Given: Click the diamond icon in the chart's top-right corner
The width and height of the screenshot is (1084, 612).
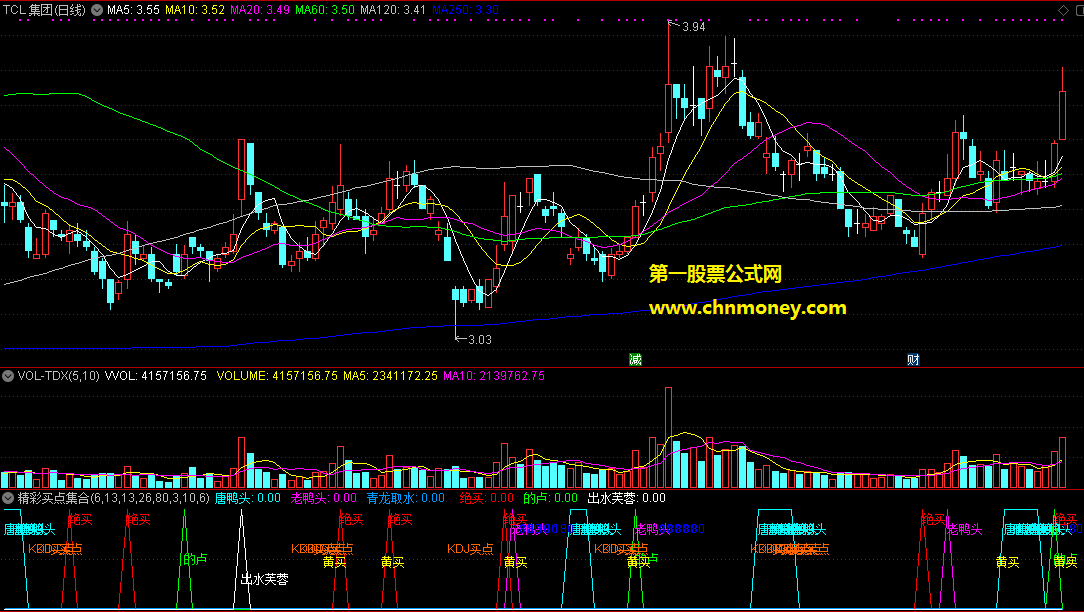Looking at the screenshot, I should pos(1063,10).
